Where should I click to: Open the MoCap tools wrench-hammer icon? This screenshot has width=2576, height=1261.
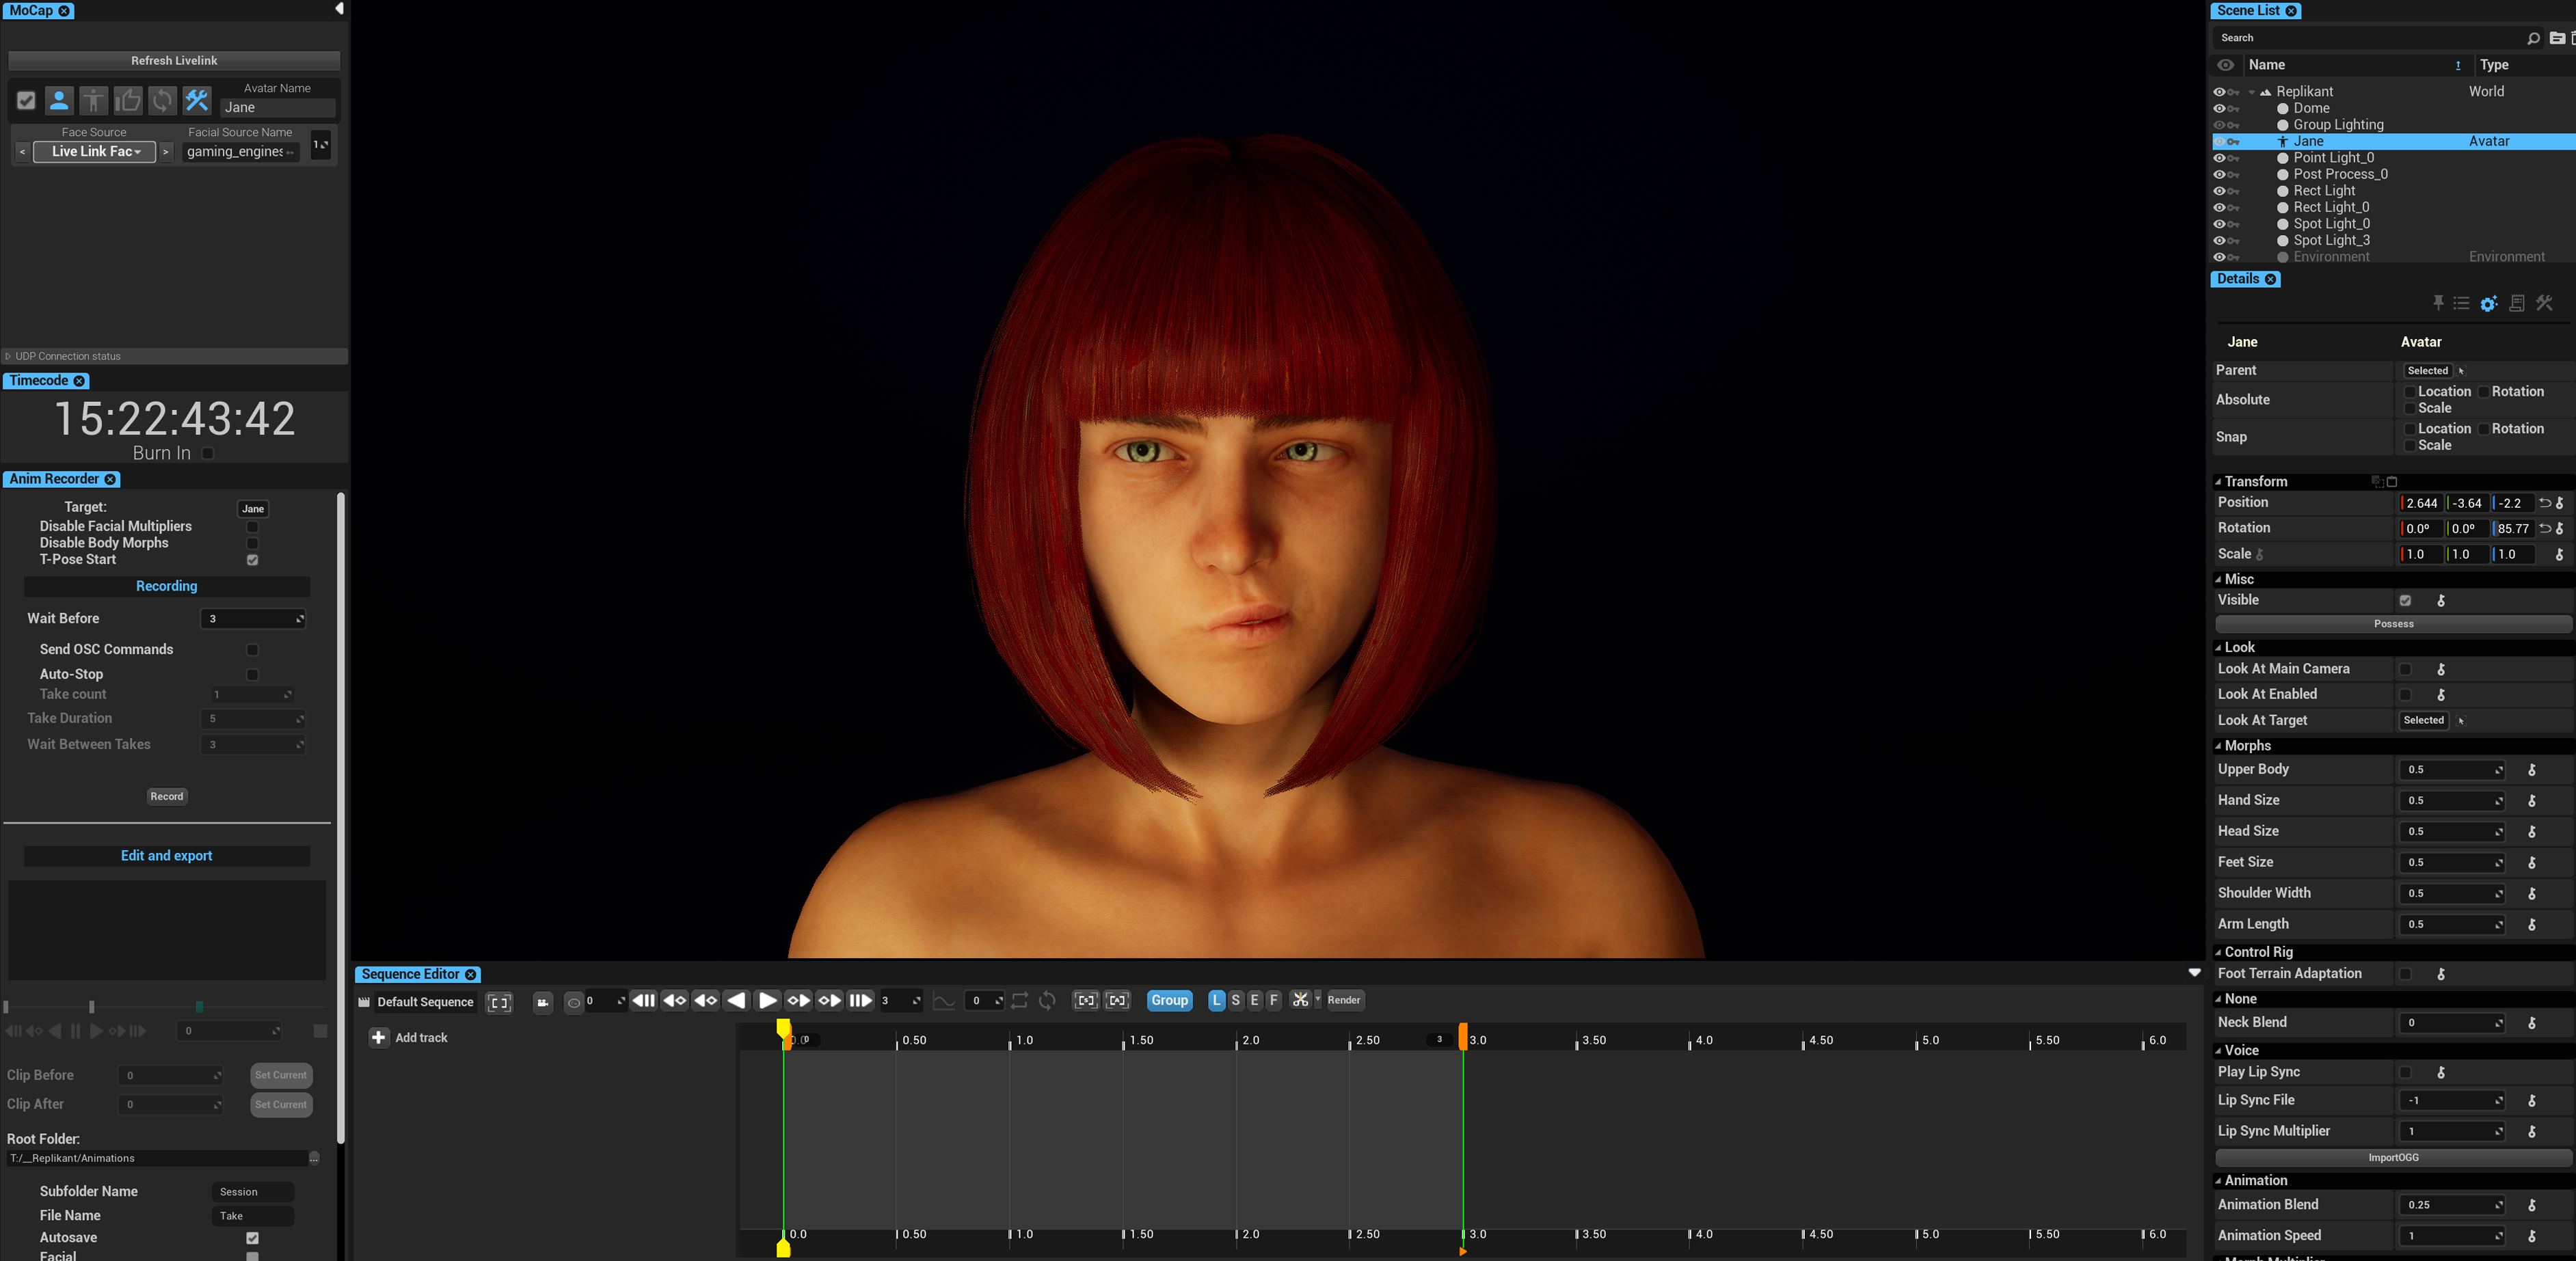[197, 100]
